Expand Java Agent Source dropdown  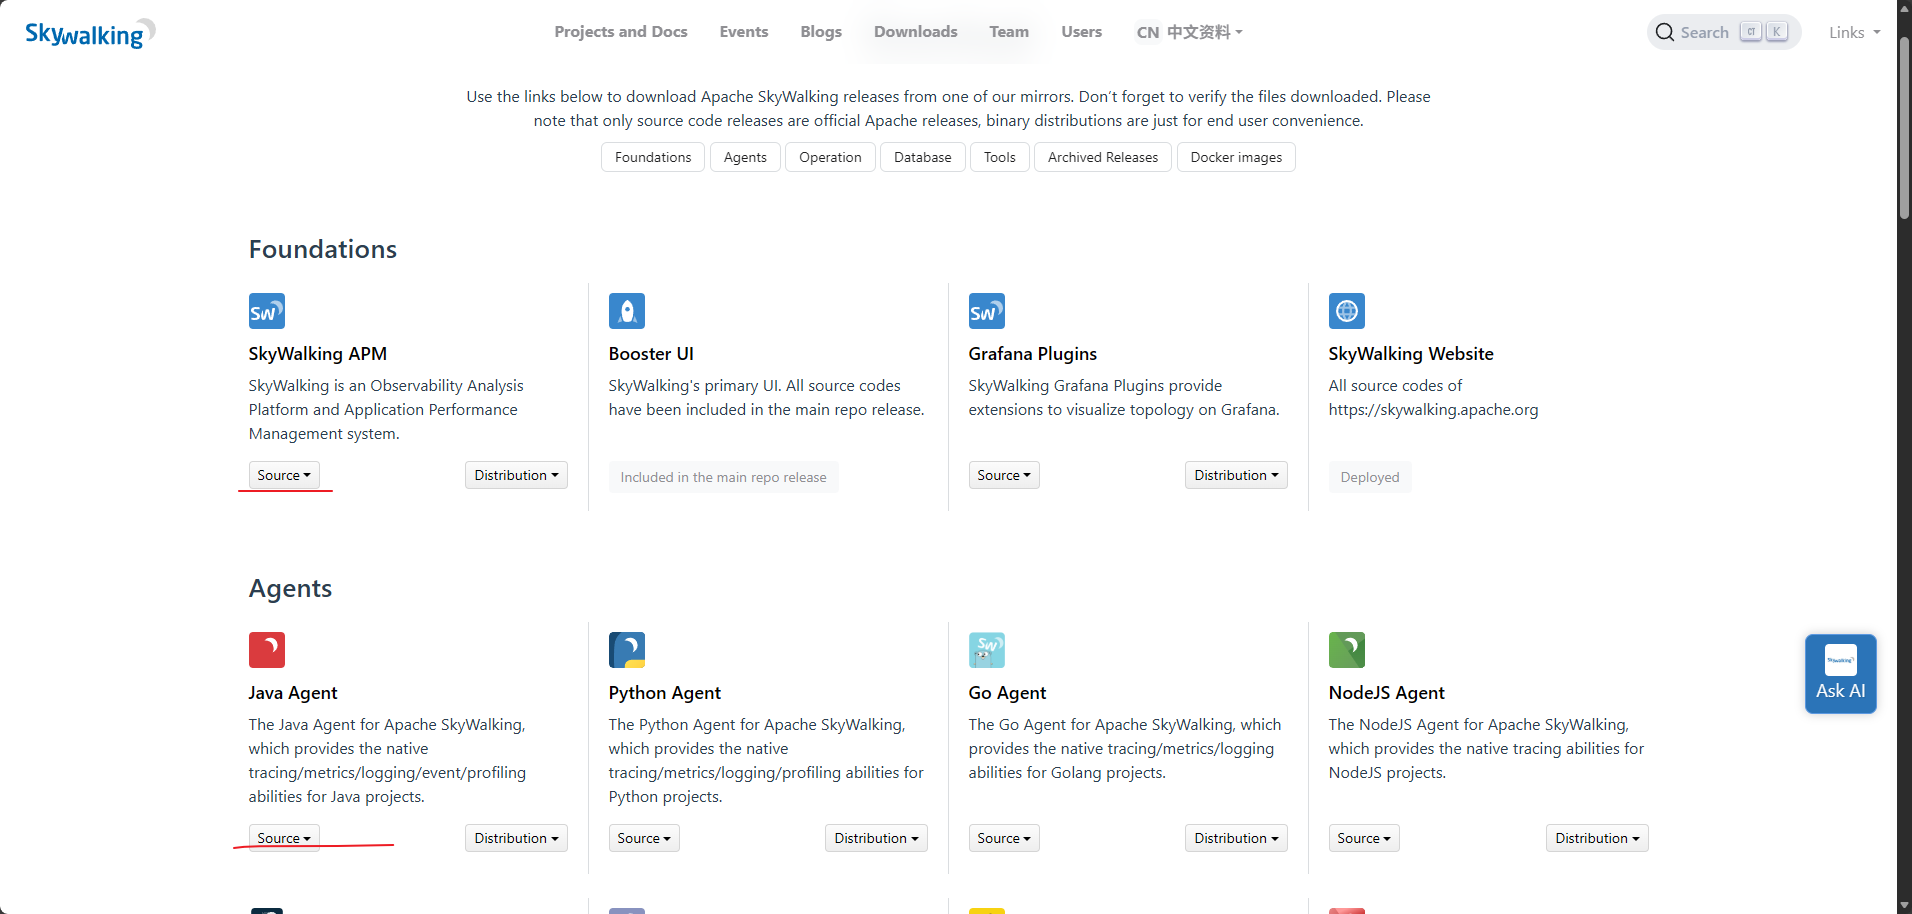[284, 838]
